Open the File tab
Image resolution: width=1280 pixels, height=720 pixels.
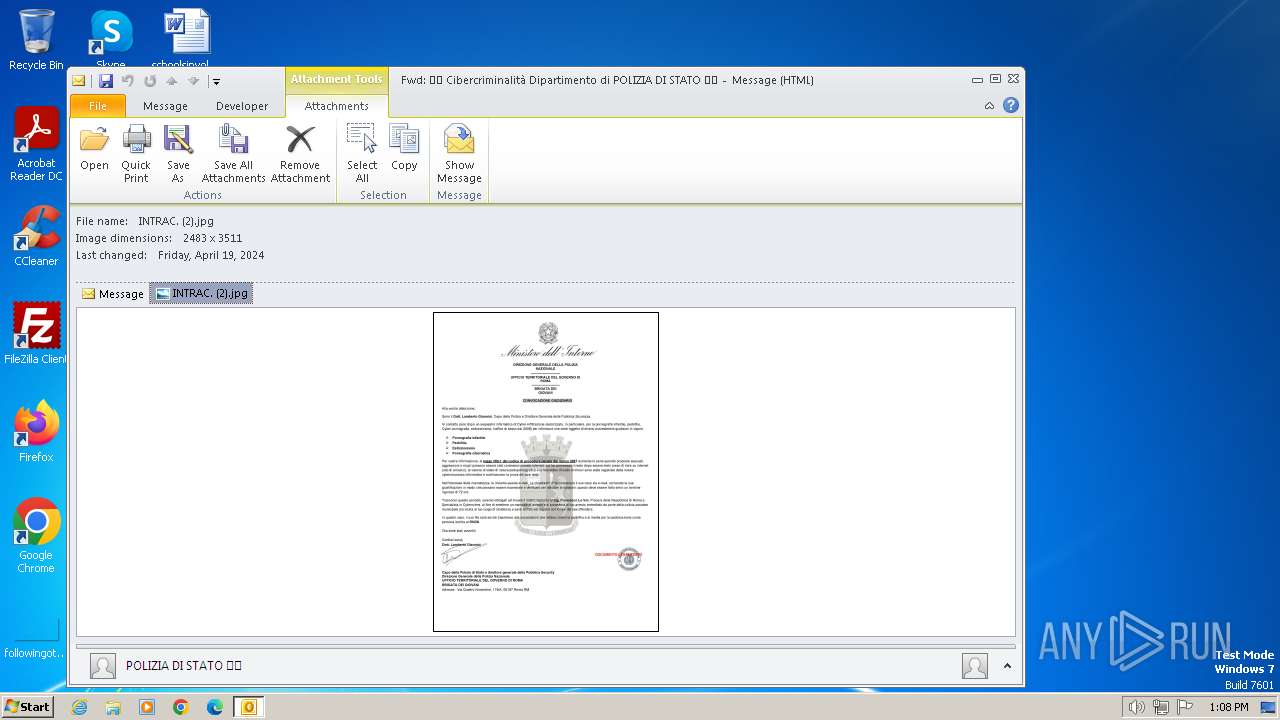click(98, 106)
